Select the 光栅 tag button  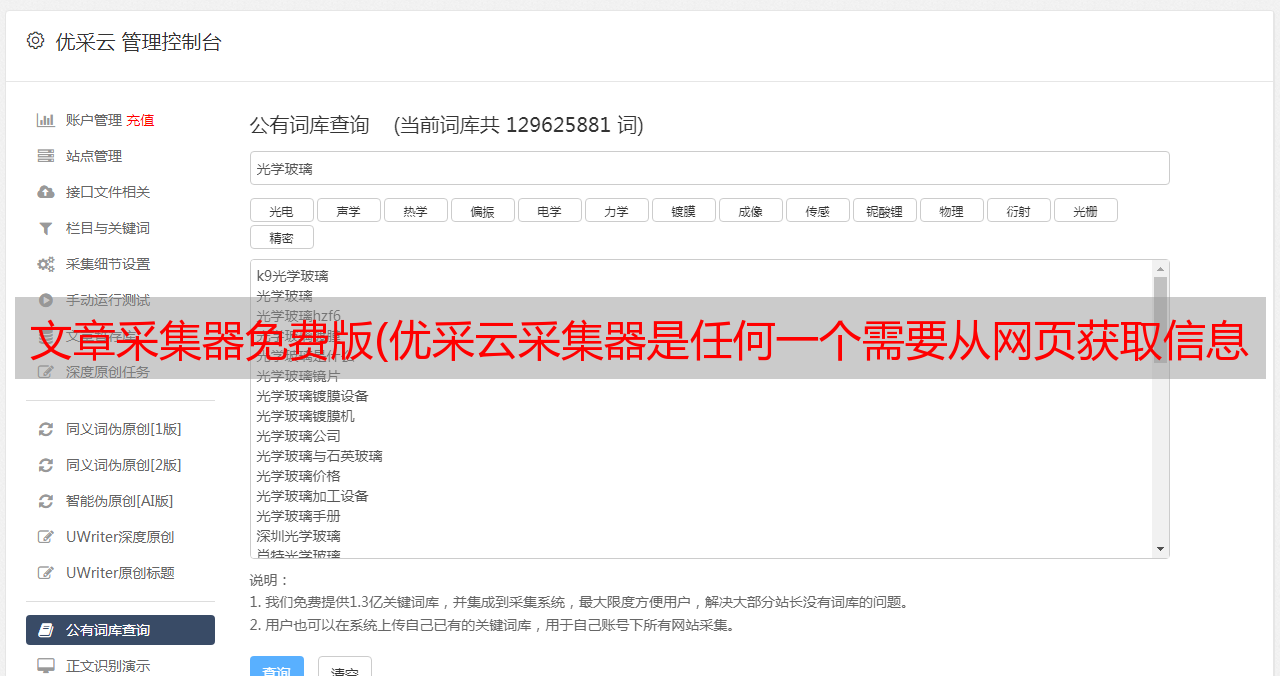coord(1085,210)
